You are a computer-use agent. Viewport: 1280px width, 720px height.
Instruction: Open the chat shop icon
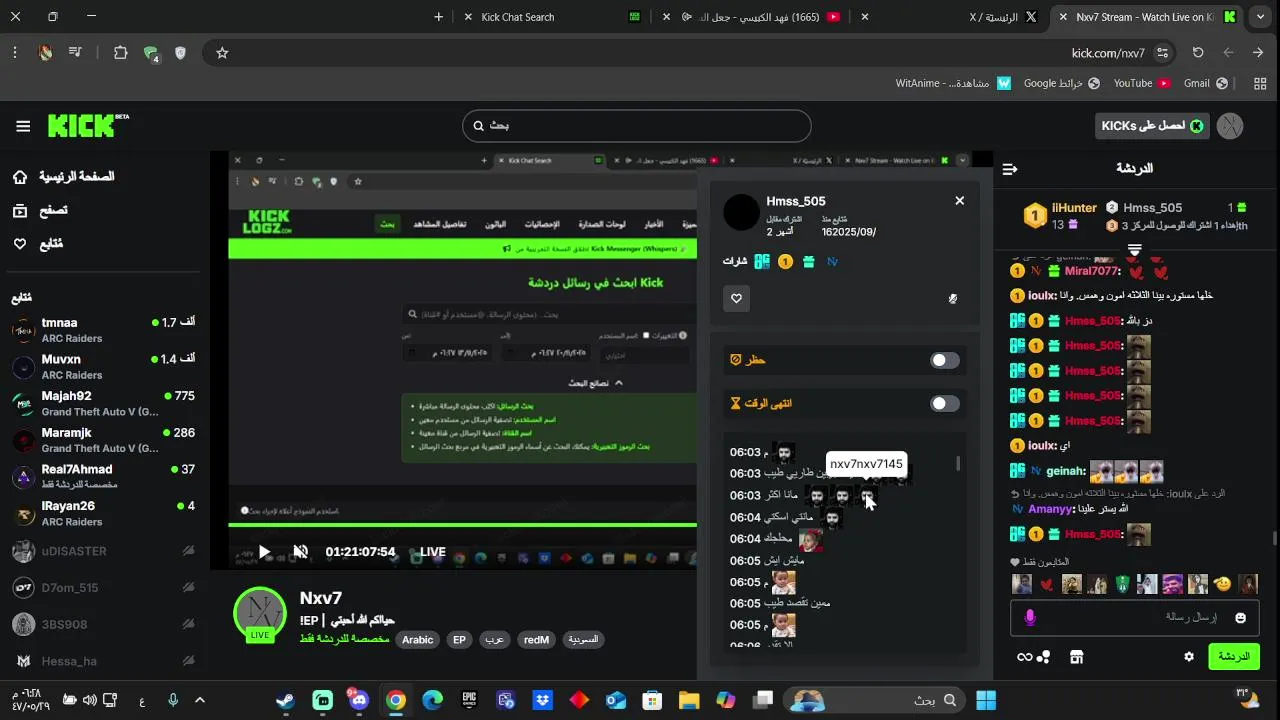(1076, 657)
